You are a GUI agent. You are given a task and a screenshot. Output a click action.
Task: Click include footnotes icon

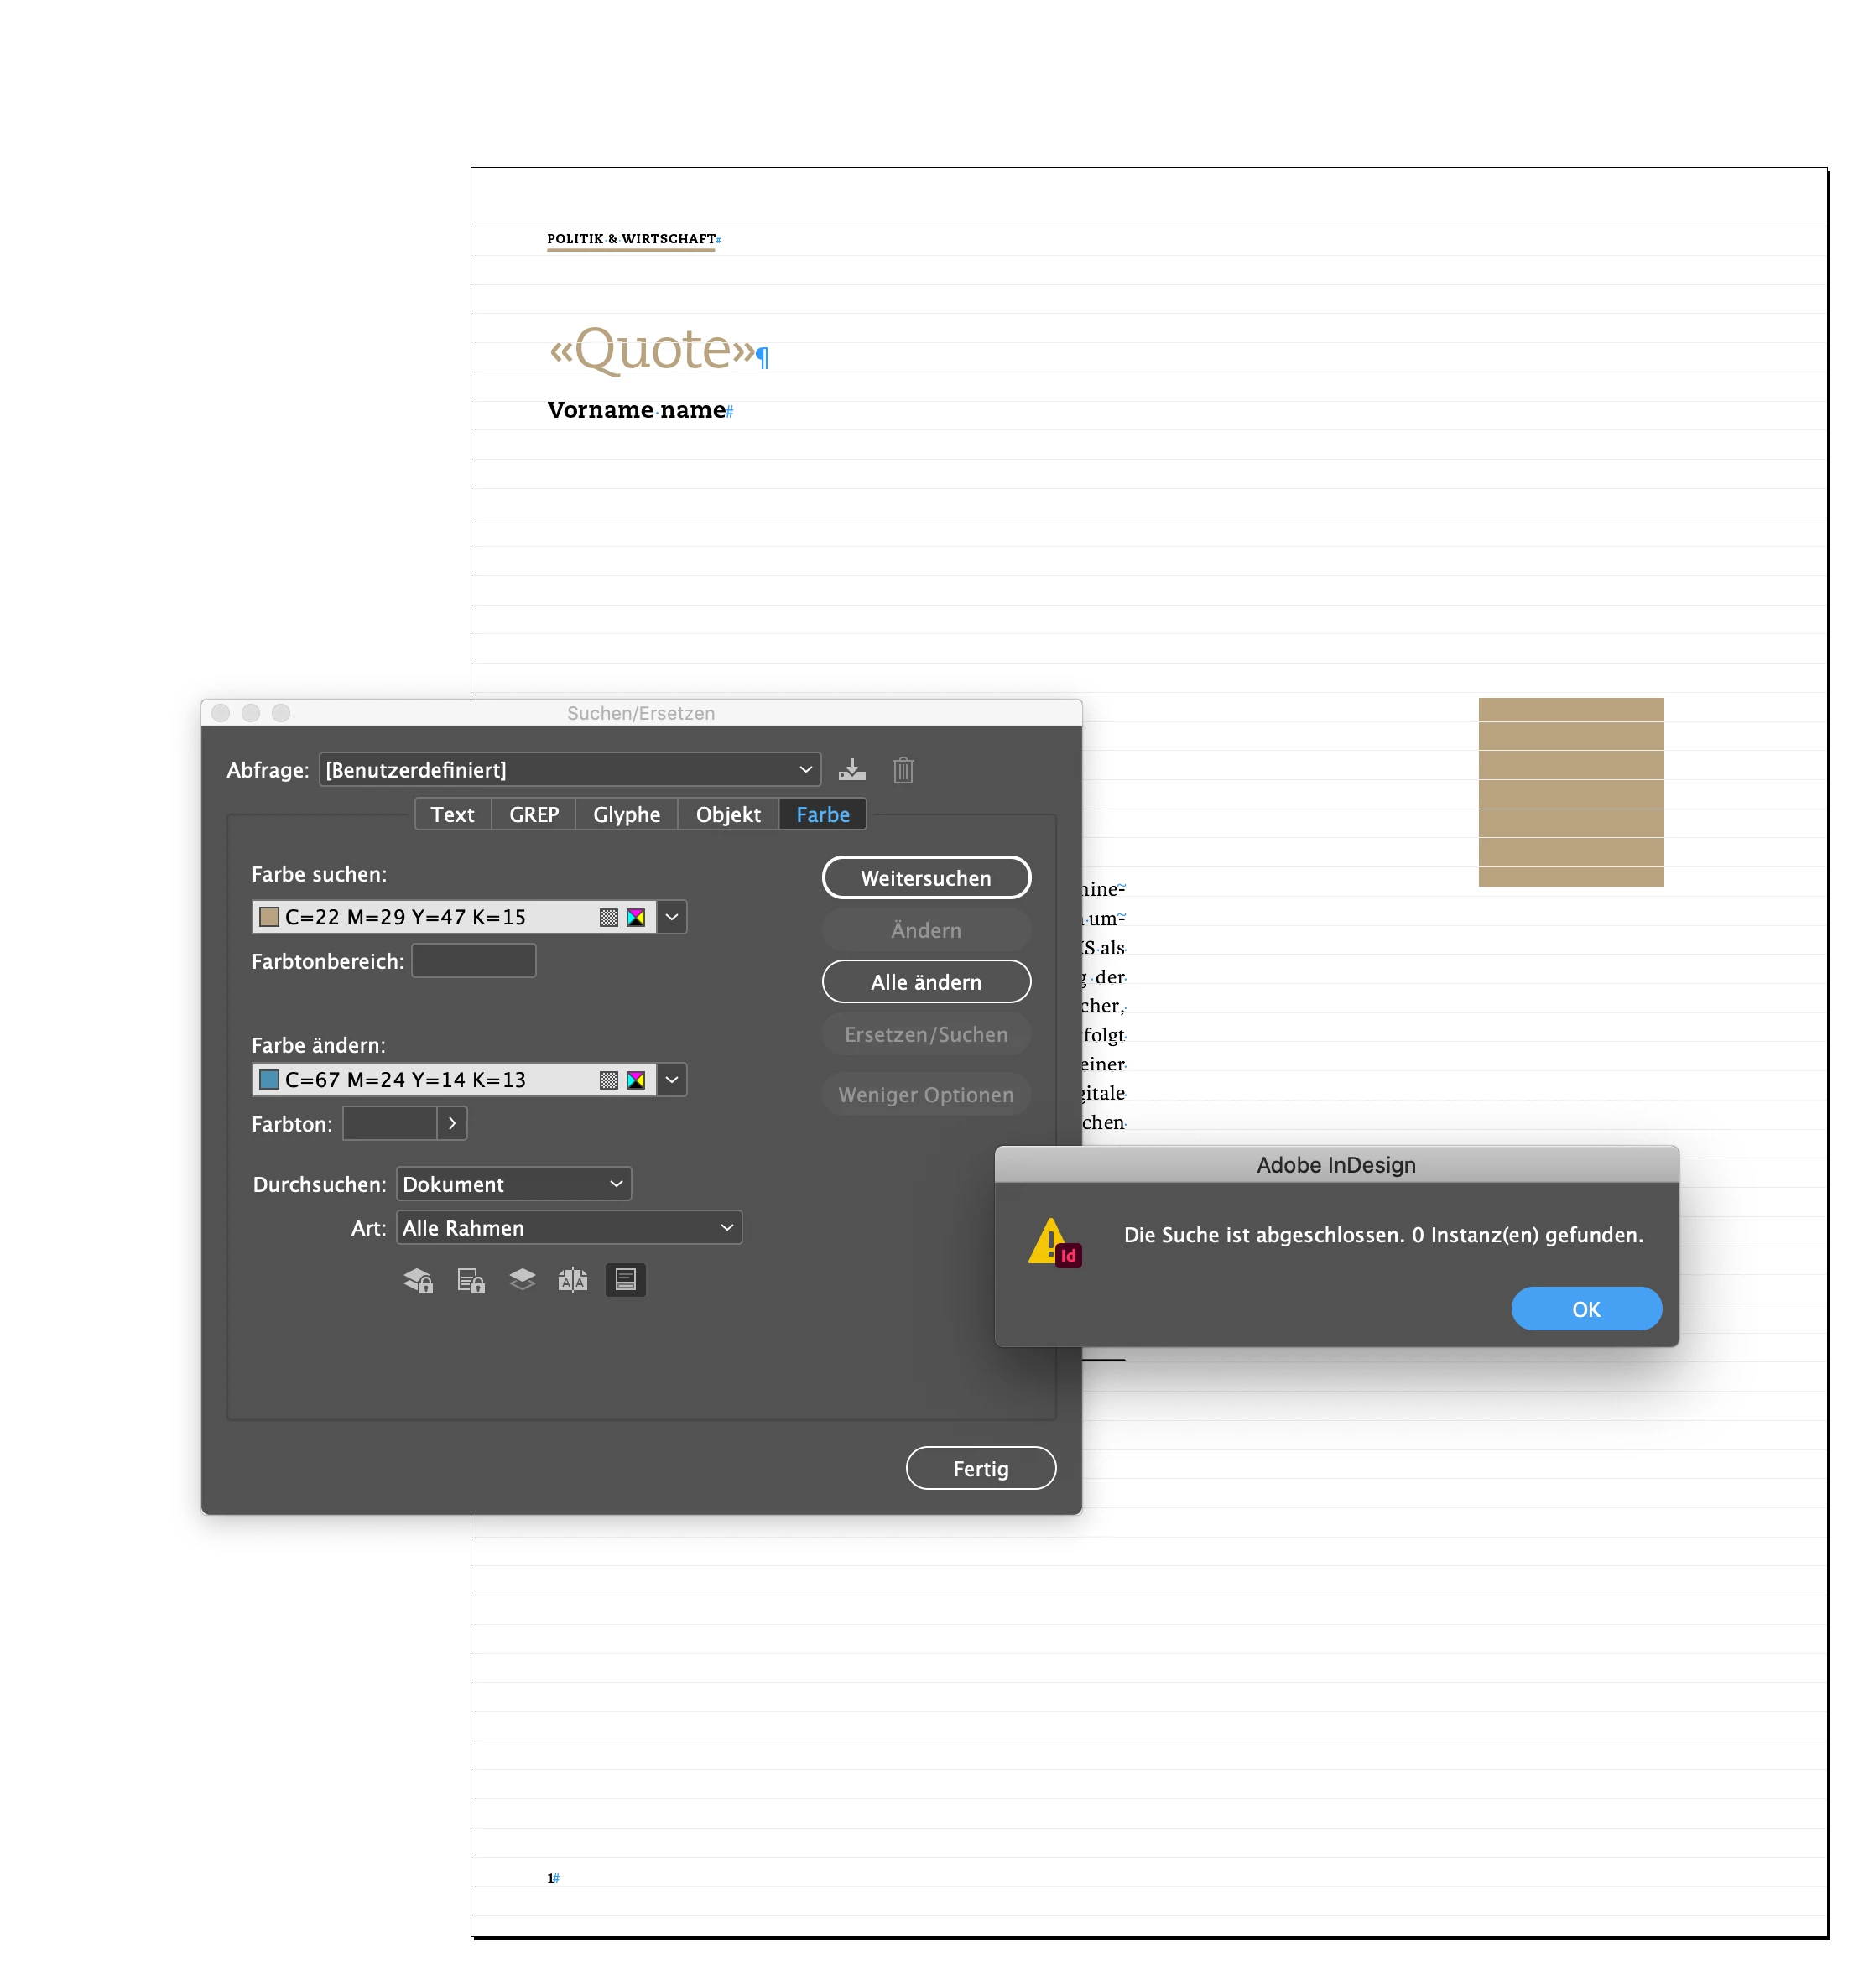[x=625, y=1280]
